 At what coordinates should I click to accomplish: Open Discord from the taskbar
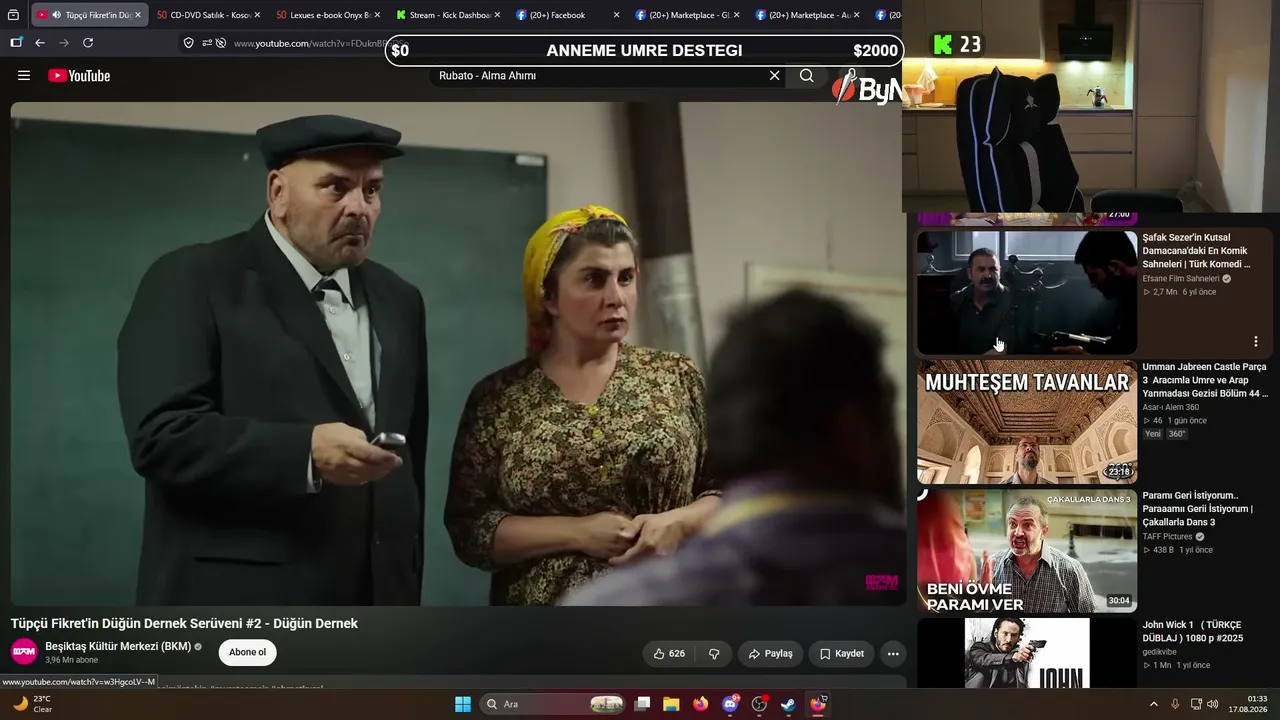730,704
